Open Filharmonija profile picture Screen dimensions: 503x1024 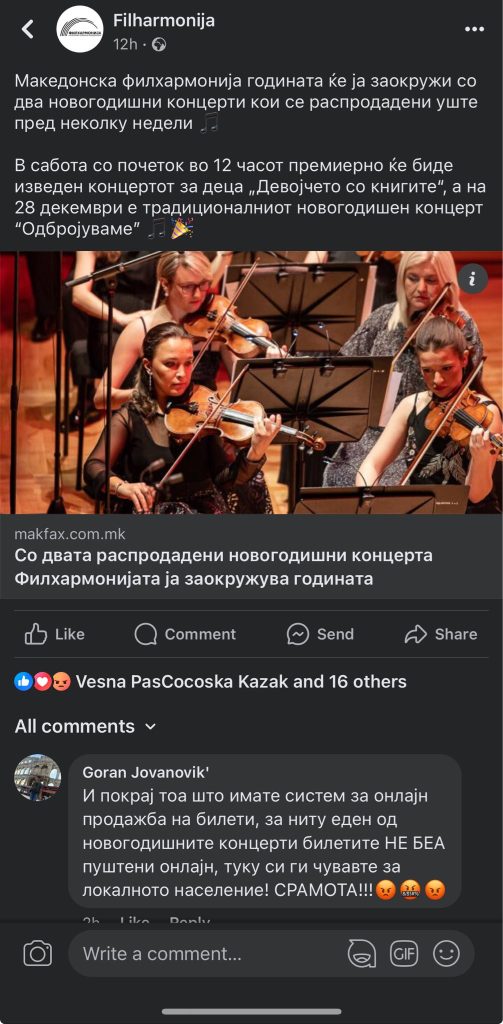(x=80, y=29)
